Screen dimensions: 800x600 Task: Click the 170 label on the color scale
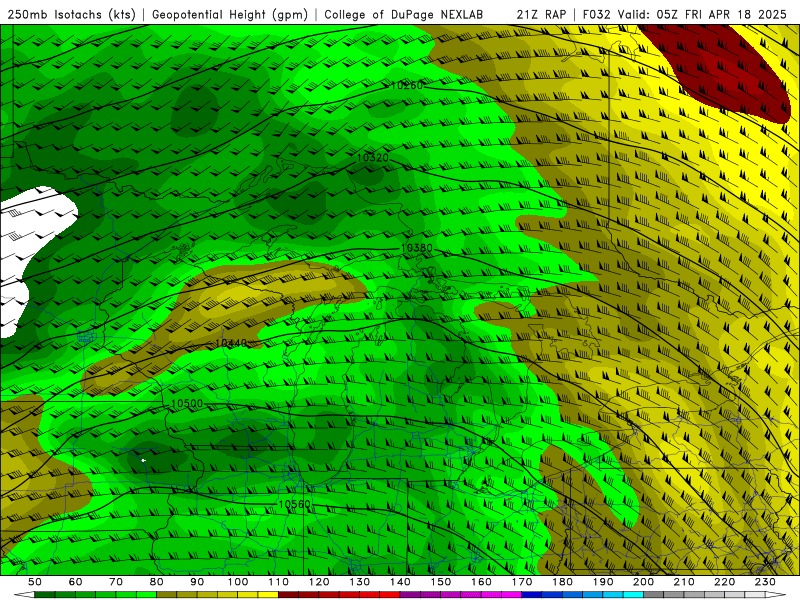tap(522, 582)
